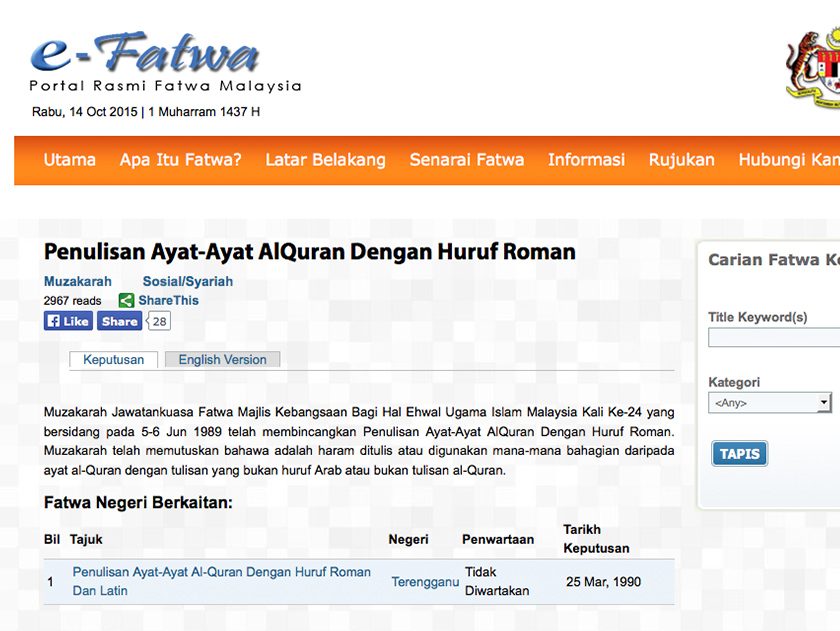Open the Kategori dropdown

click(x=770, y=402)
